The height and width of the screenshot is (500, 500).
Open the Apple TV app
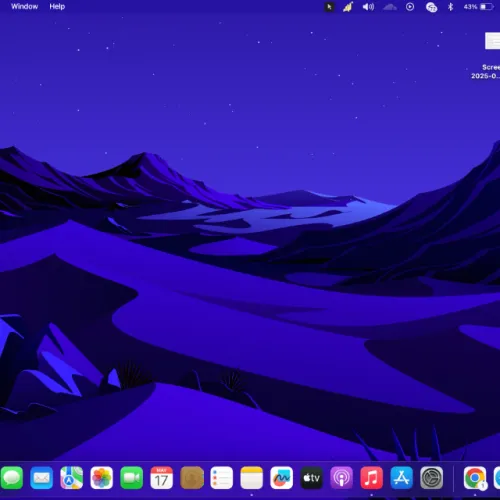click(311, 478)
